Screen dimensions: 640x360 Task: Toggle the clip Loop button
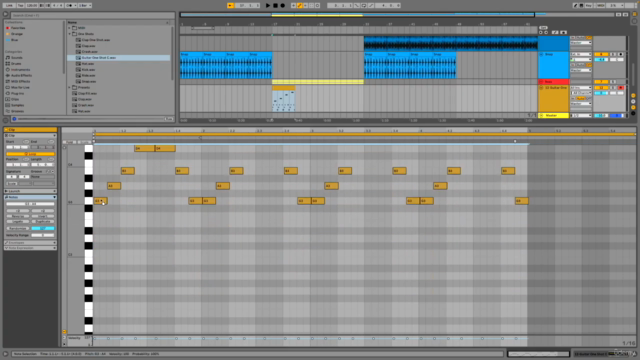[x=30, y=154]
